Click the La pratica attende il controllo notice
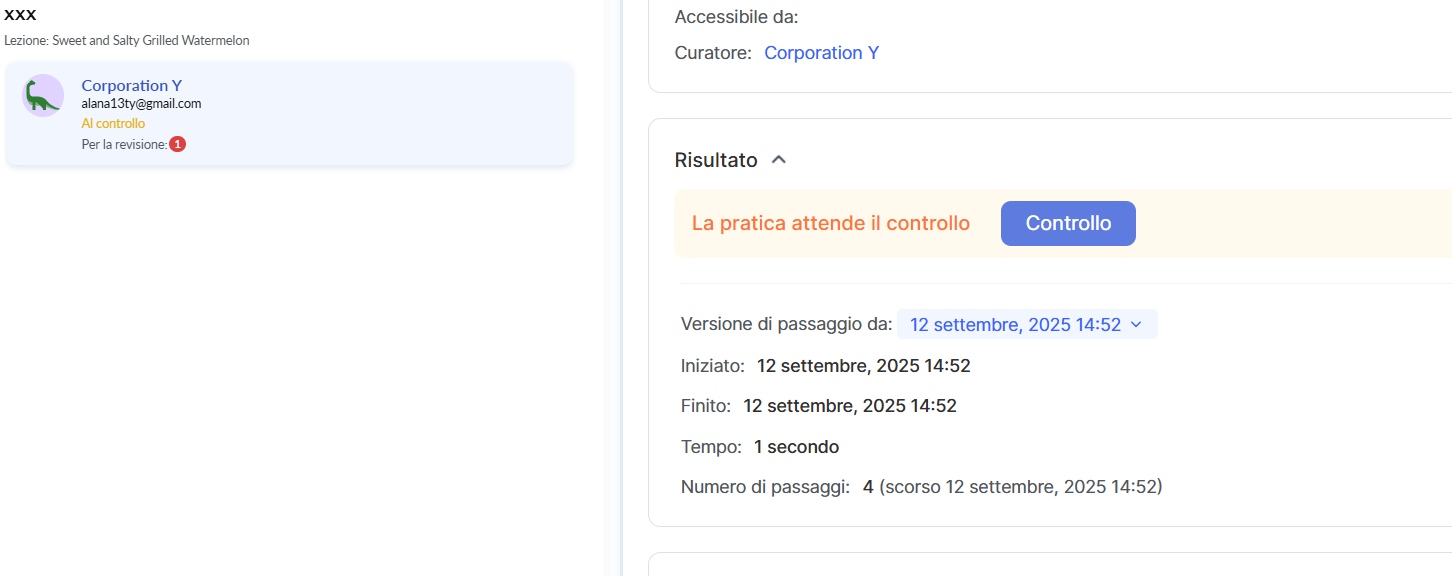The width and height of the screenshot is (1452, 576). [830, 224]
